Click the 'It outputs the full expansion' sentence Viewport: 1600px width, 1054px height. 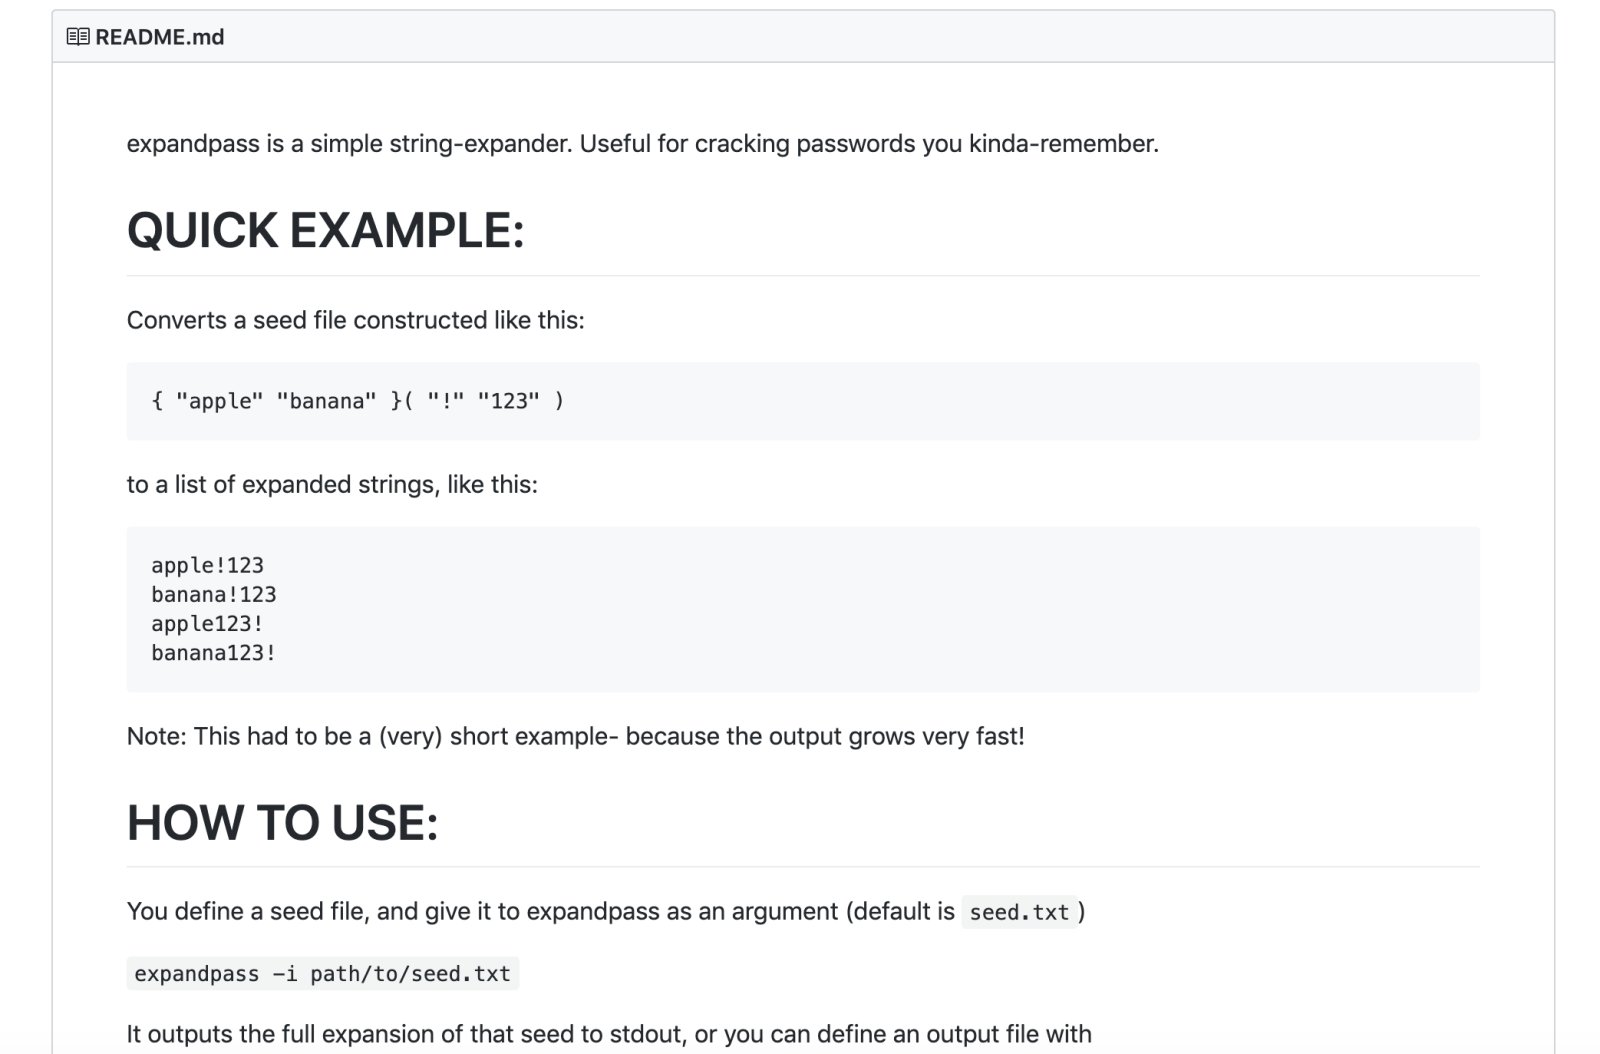pos(608,1034)
